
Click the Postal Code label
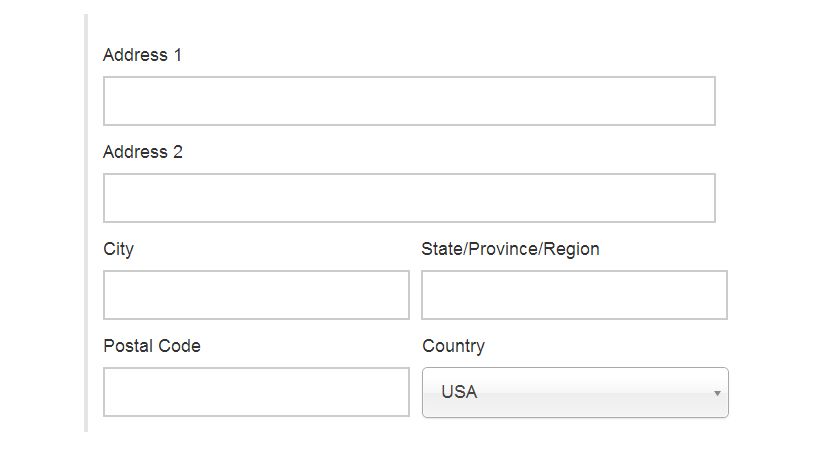tap(151, 346)
